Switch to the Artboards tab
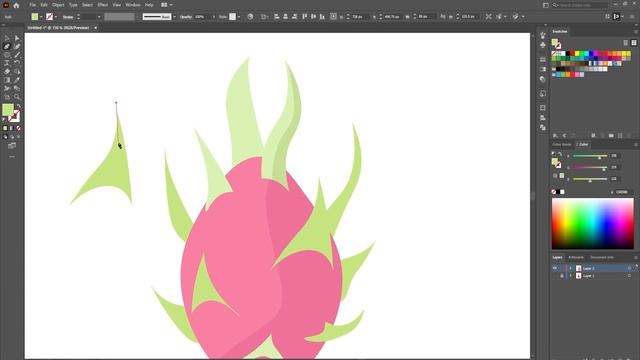 click(576, 258)
